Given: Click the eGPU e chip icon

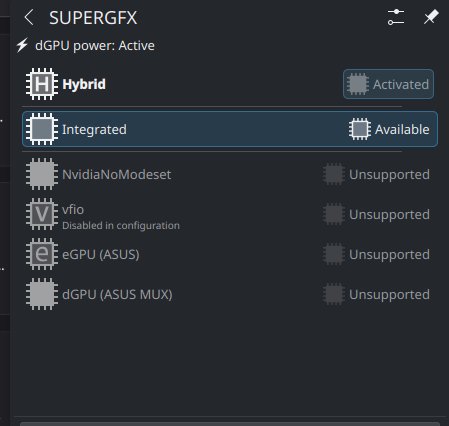Looking at the screenshot, I should (42, 254).
